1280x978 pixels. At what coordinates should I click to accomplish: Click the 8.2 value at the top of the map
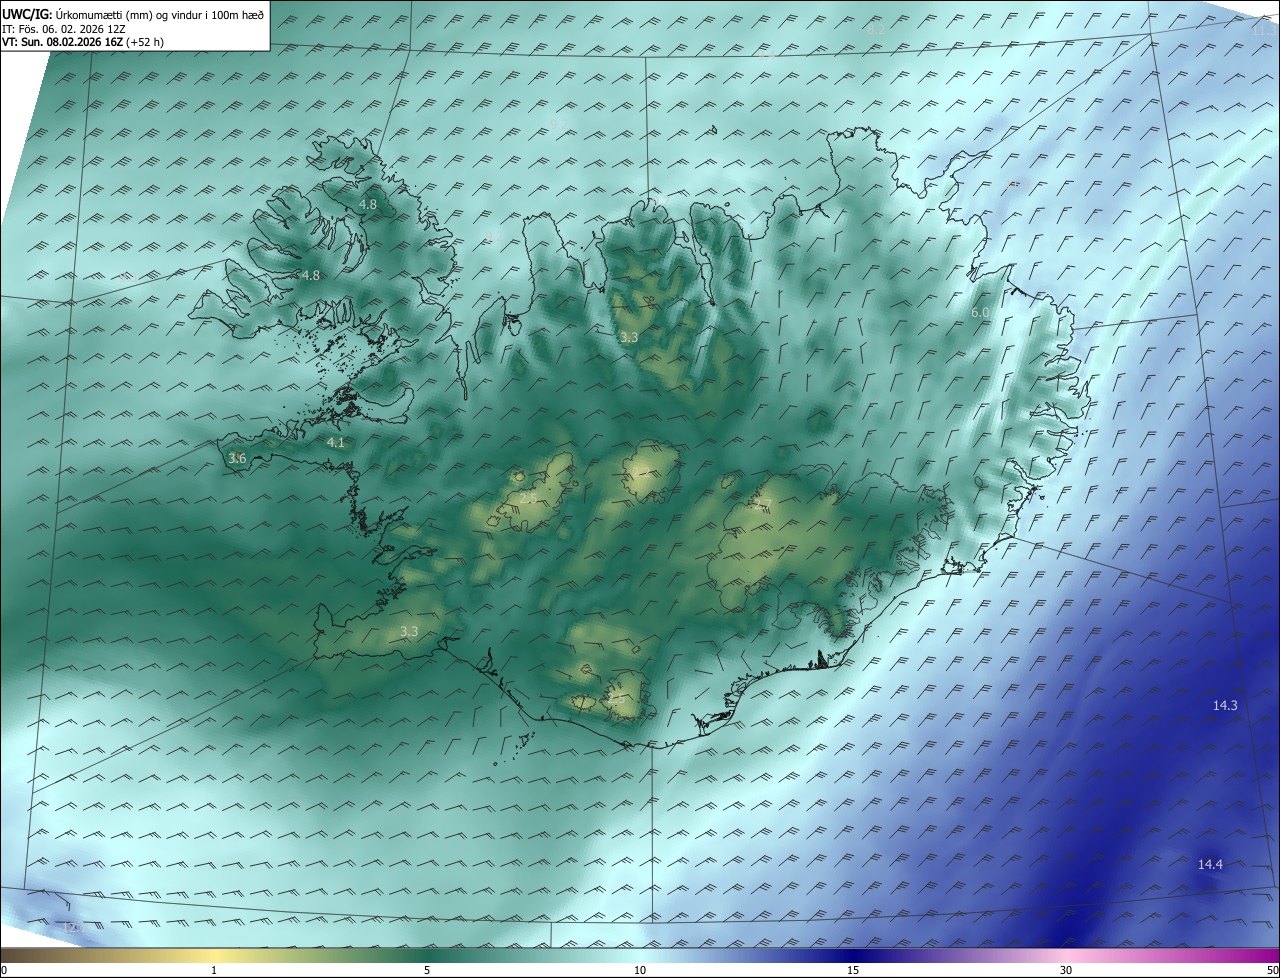pyautogui.click(x=876, y=30)
